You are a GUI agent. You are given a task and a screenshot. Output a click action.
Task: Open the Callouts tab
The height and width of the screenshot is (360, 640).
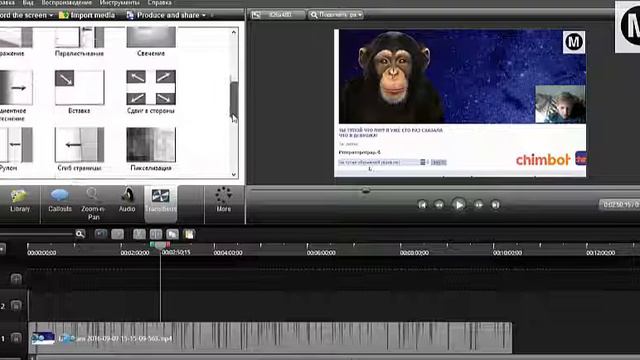click(x=60, y=200)
